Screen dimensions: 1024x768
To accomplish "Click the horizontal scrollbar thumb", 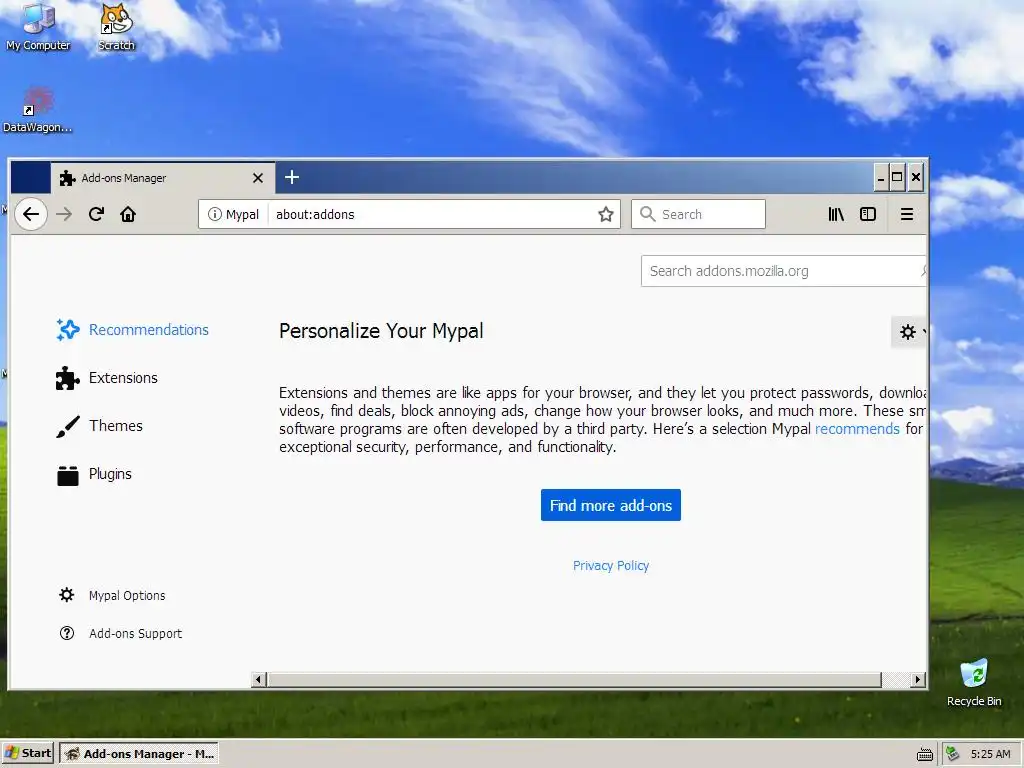I will point(575,680).
